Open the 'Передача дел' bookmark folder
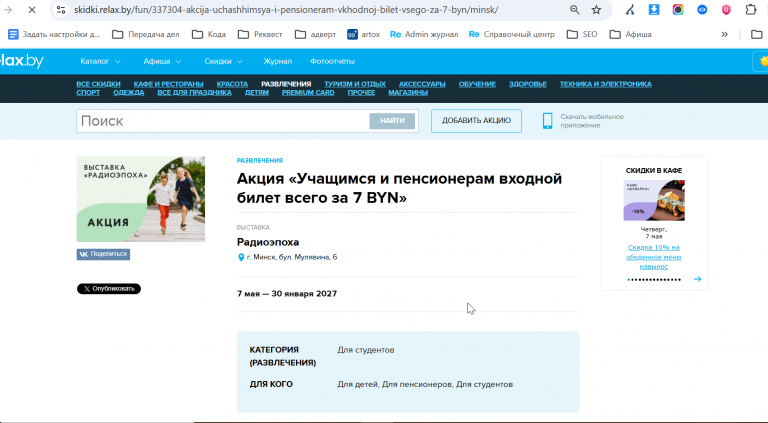Image resolution: width=768 pixels, height=423 pixels. point(145,34)
